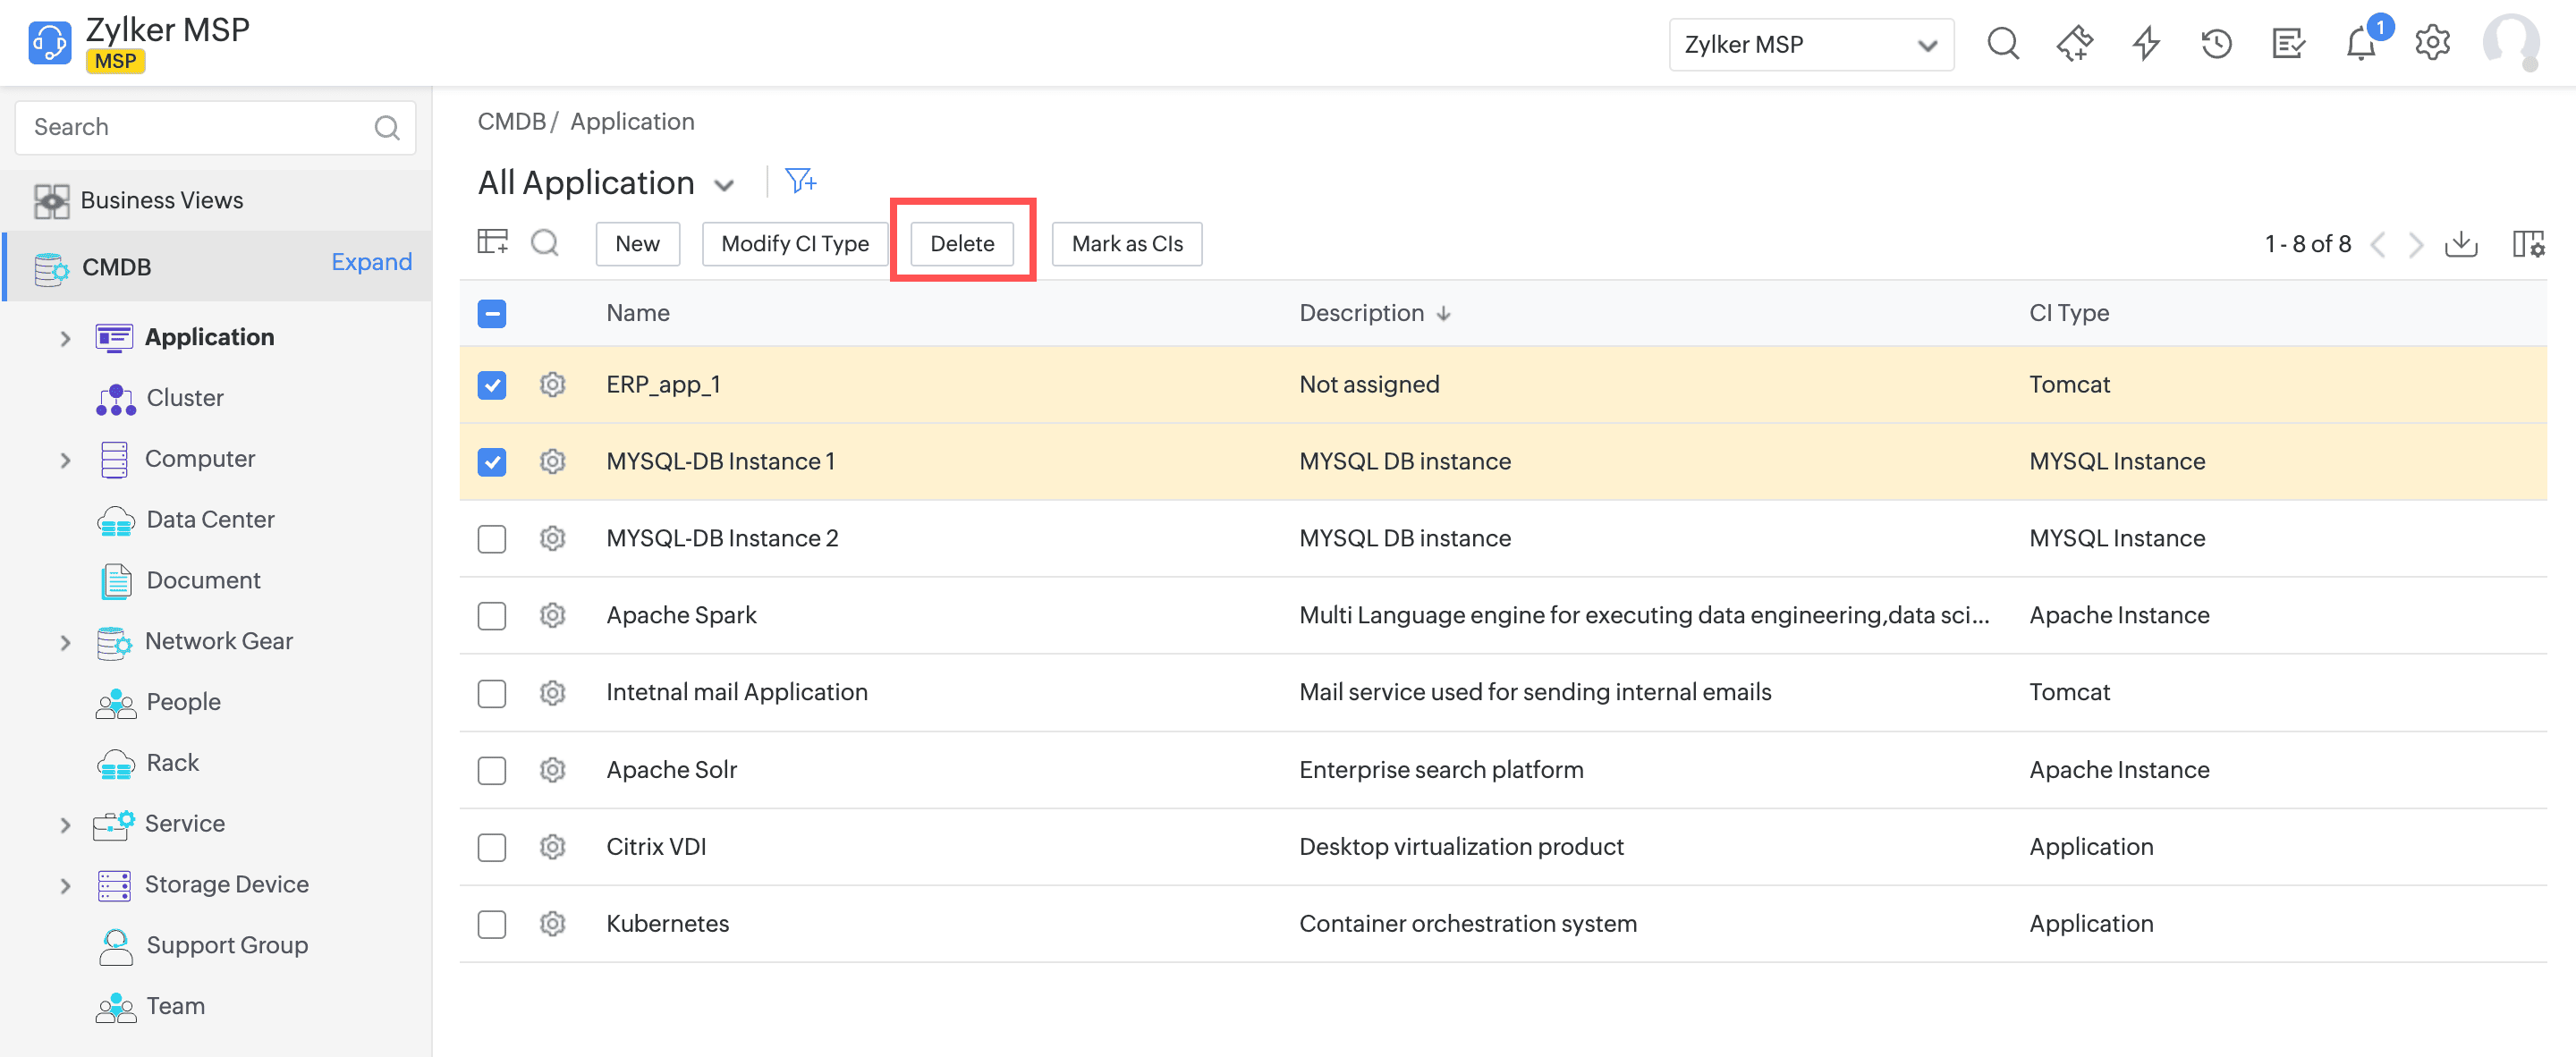The height and width of the screenshot is (1057, 2576).
Task: Select Support Group in the sidebar
Action: (x=227, y=945)
